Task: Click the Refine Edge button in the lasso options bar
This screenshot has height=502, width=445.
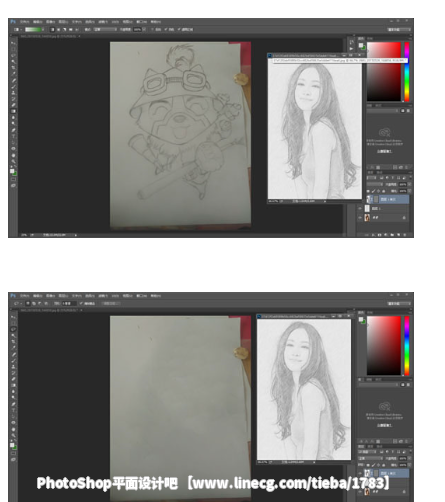Action: (x=110, y=303)
